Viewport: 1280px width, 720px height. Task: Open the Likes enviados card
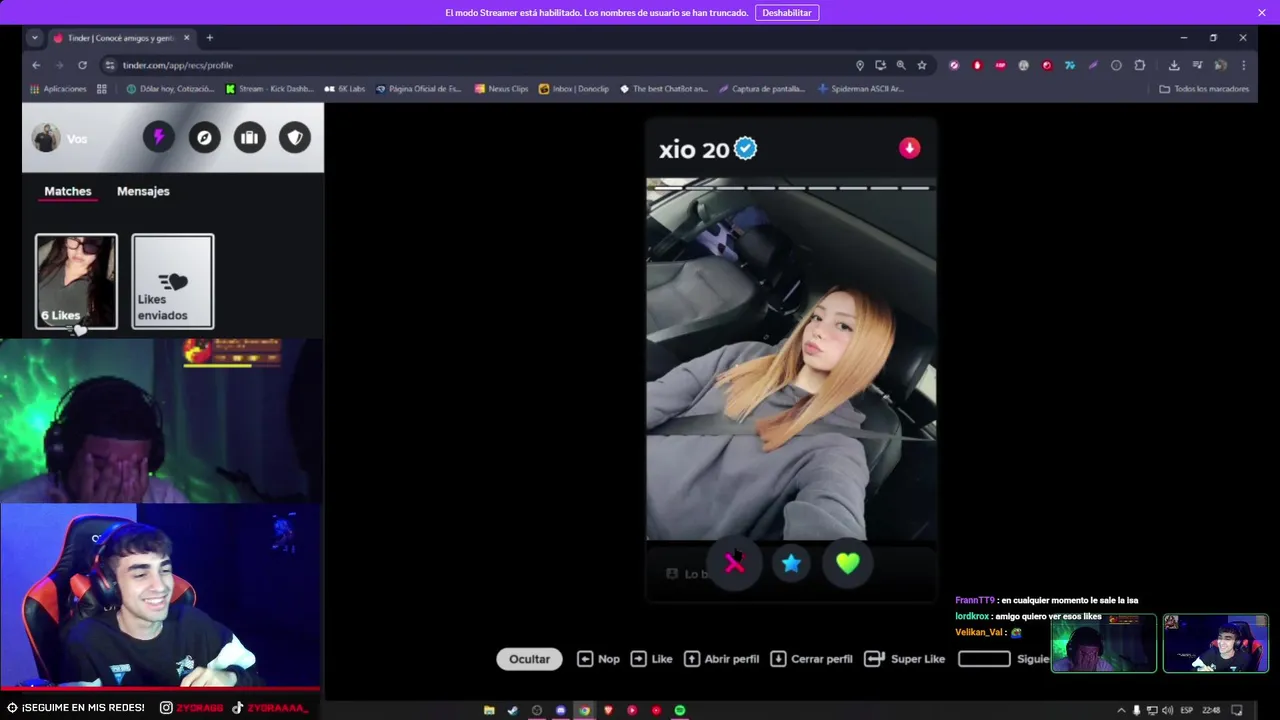[x=173, y=281]
